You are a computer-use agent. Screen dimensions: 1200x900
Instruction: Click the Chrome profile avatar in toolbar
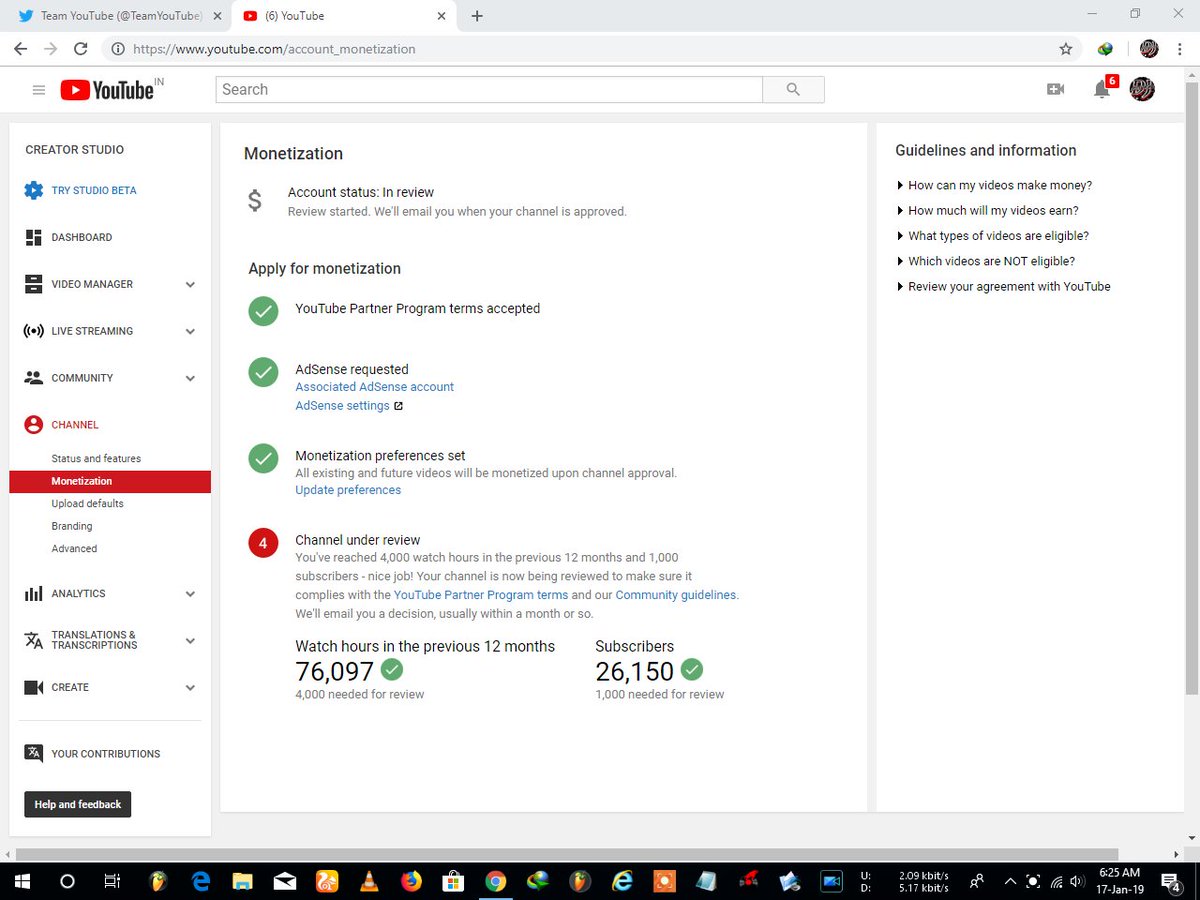1149,48
